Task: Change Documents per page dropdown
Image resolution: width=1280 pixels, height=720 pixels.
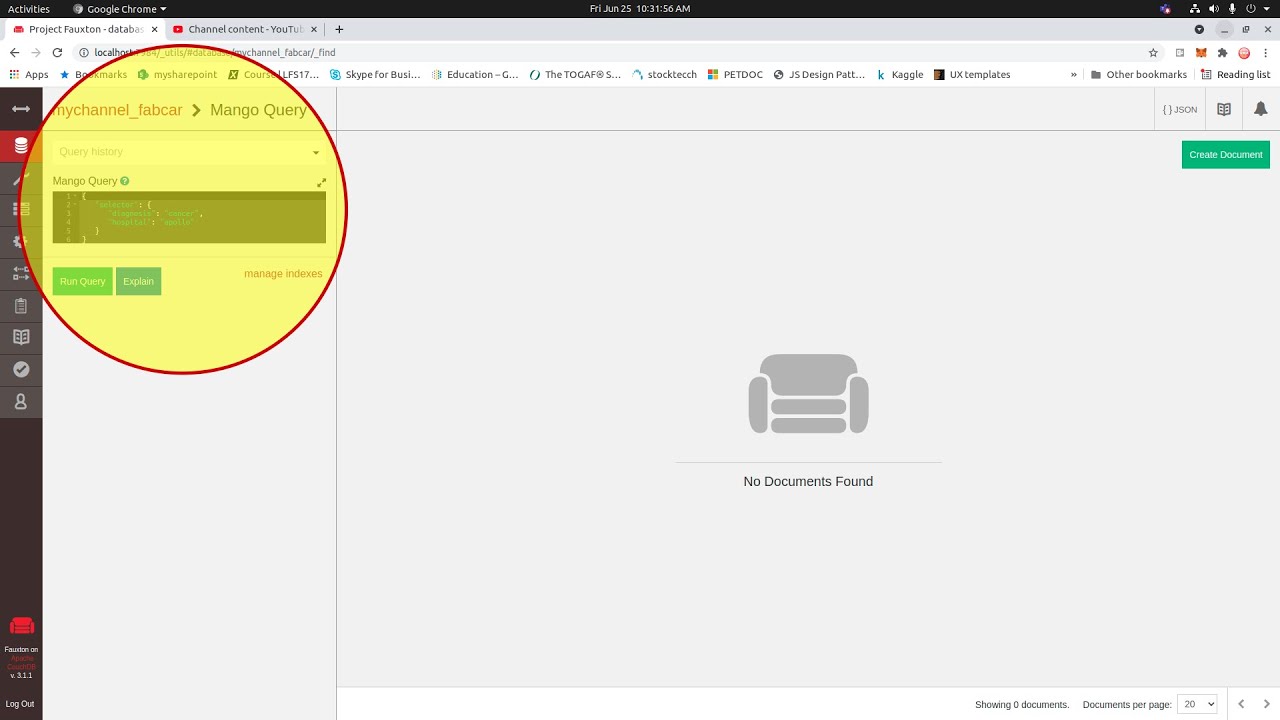Action: 1197,704
